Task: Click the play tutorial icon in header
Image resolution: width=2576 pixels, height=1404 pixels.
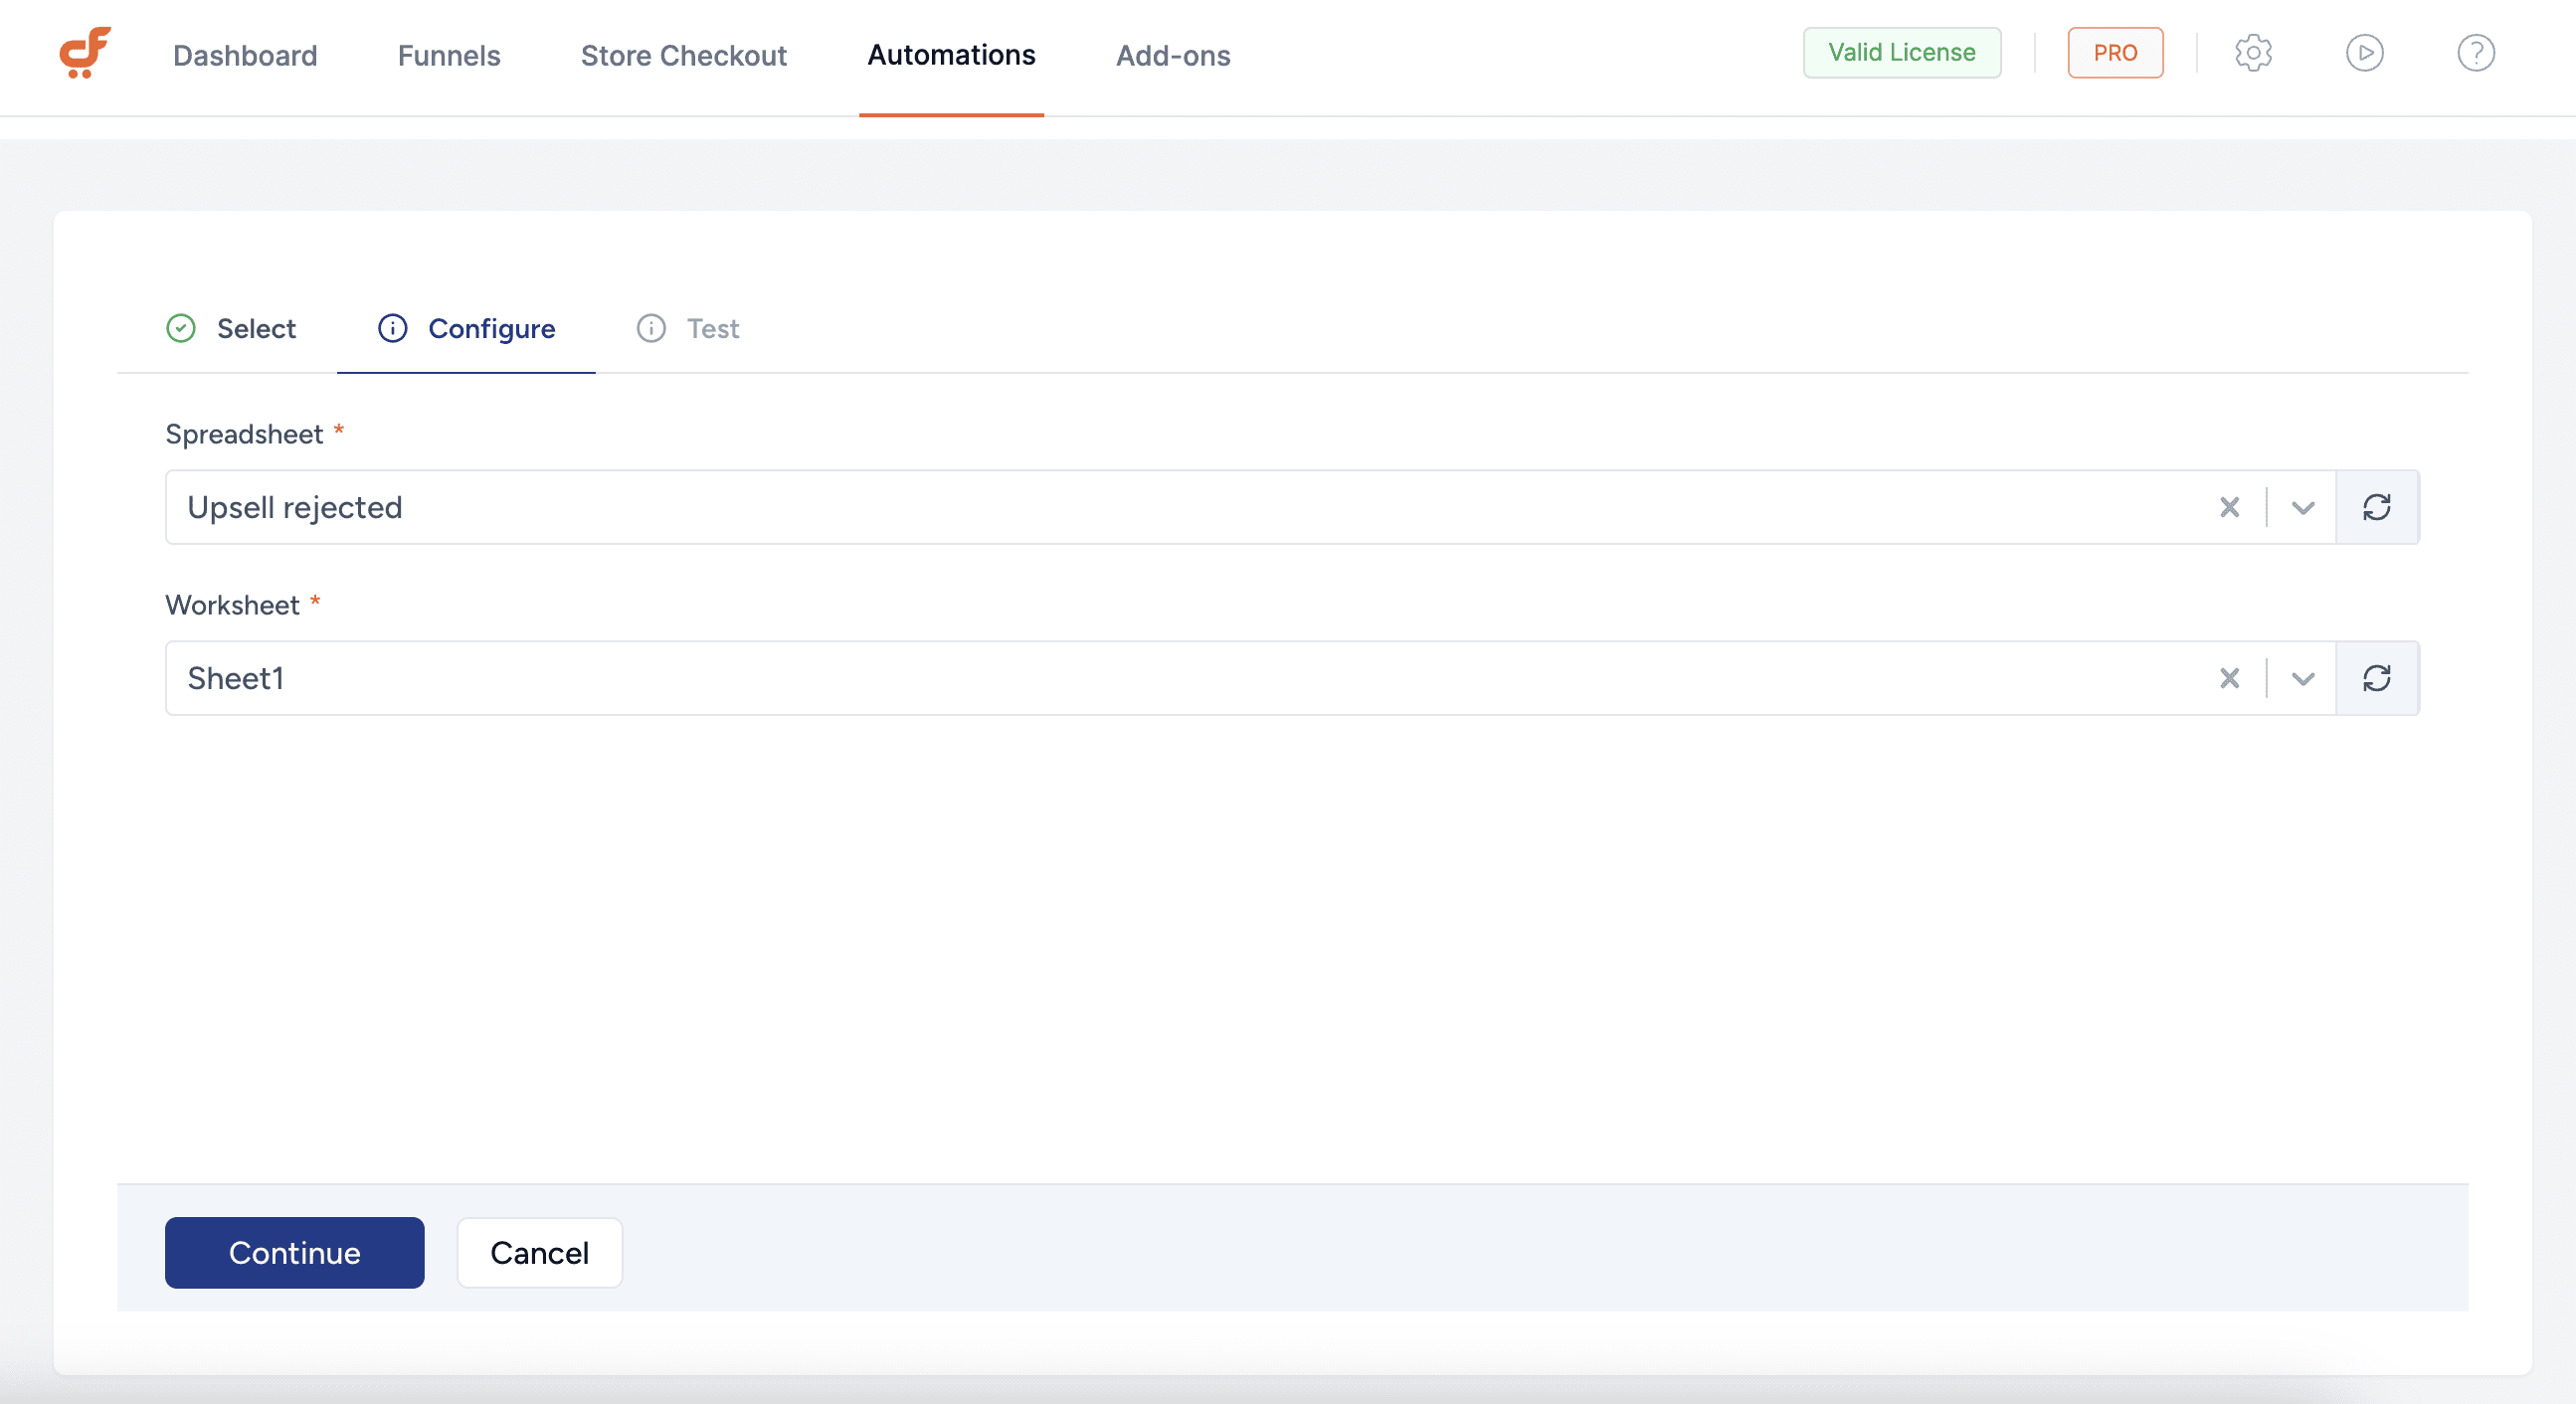Action: tap(2364, 53)
